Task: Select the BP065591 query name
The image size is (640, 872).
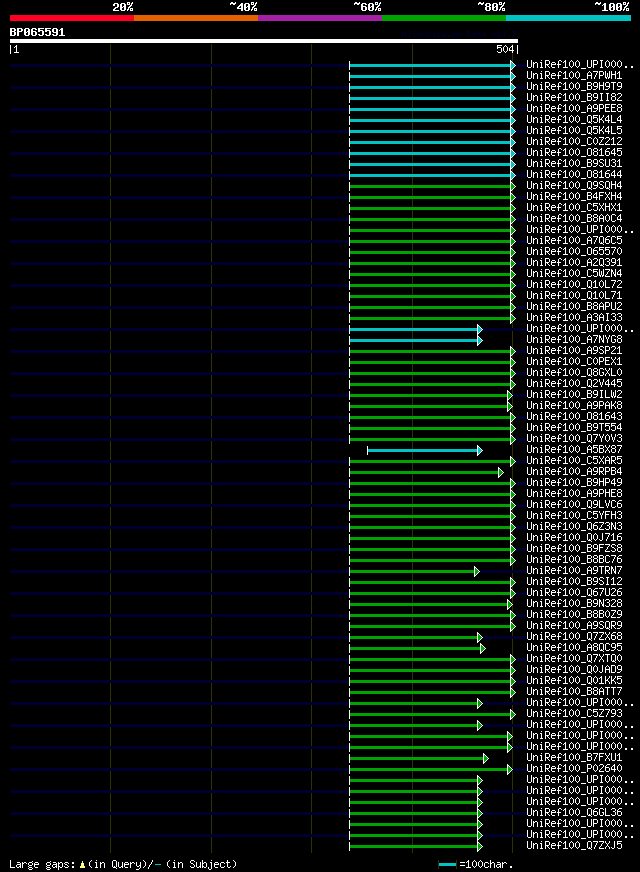Action: [x=37, y=32]
